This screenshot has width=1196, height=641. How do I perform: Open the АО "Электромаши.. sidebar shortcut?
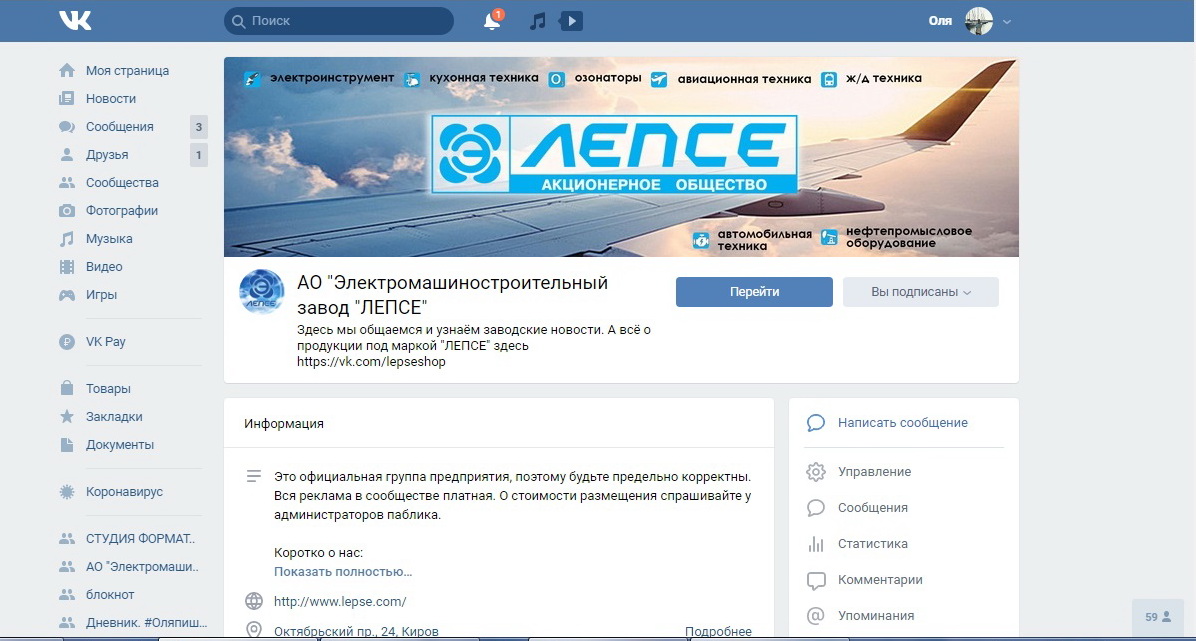pos(142,567)
